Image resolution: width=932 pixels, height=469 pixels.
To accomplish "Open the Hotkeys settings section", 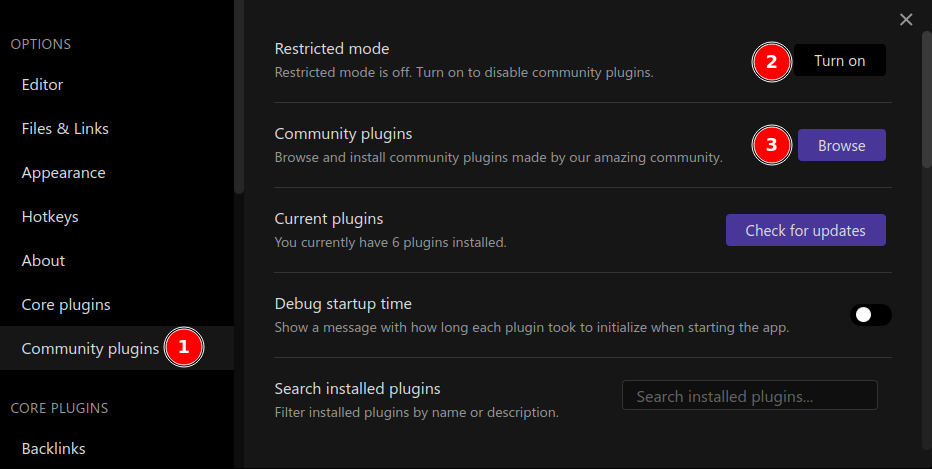I will pos(50,217).
